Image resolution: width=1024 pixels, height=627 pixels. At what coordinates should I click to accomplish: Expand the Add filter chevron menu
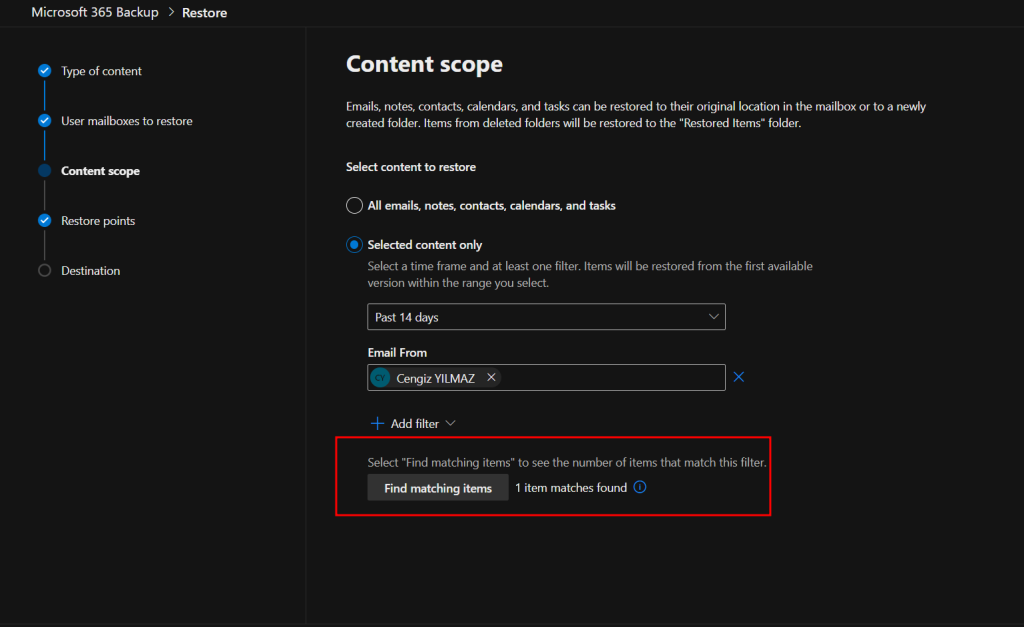[450, 424]
